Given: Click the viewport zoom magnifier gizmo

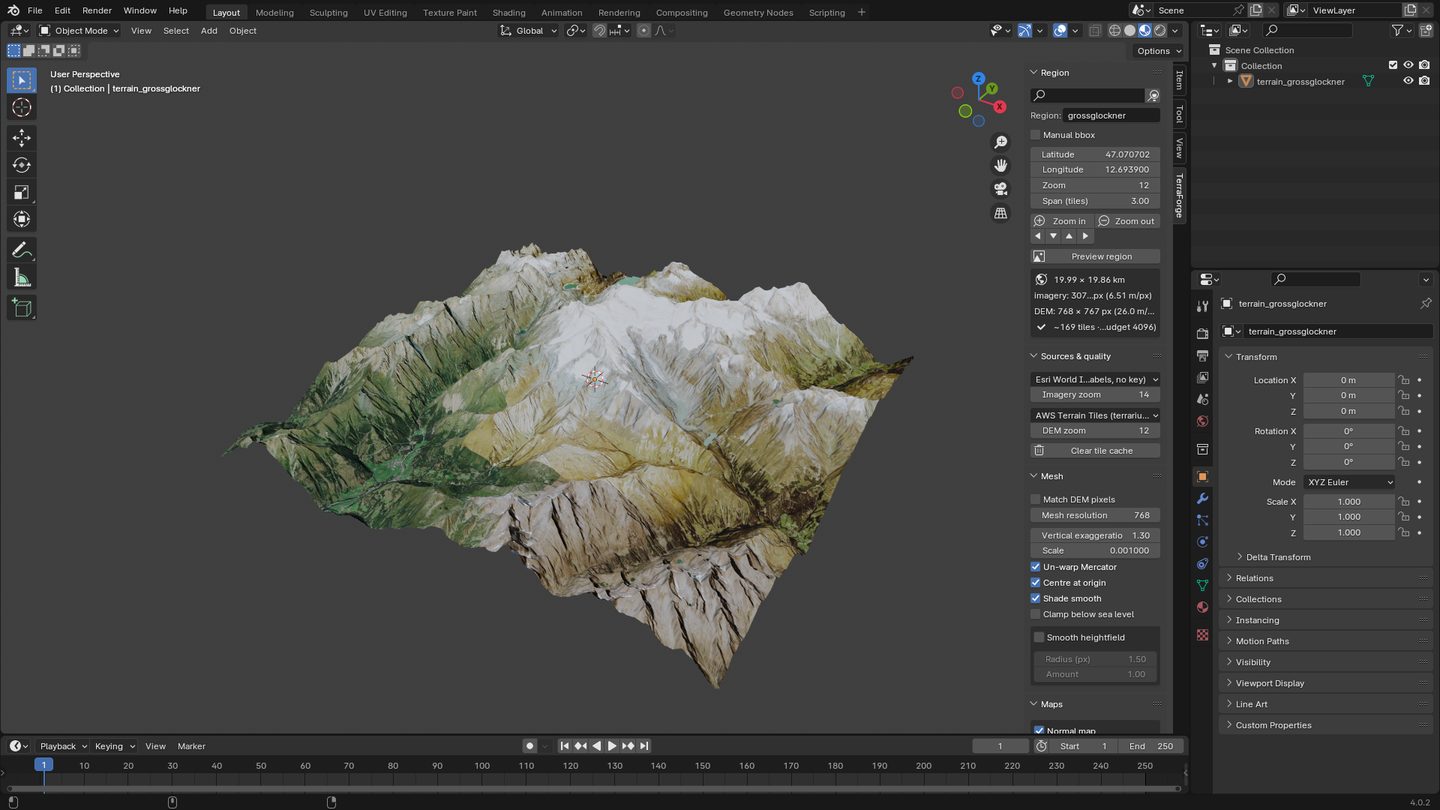Looking at the screenshot, I should pyautogui.click(x=1001, y=142).
